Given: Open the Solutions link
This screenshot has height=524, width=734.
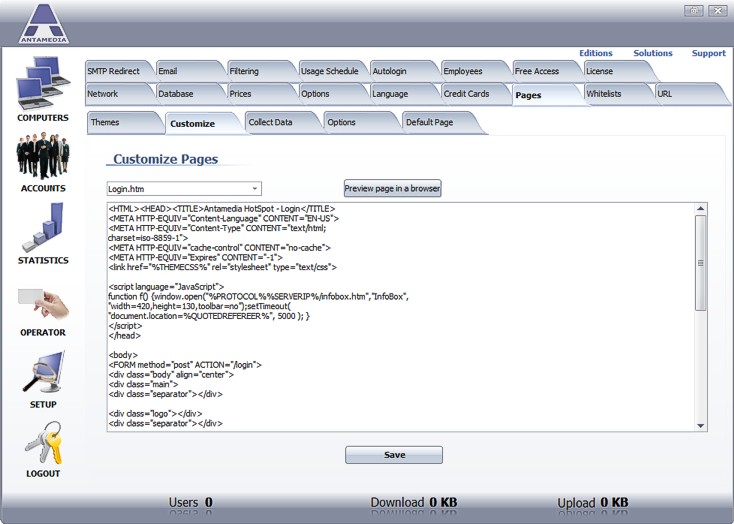Looking at the screenshot, I should 653,53.
